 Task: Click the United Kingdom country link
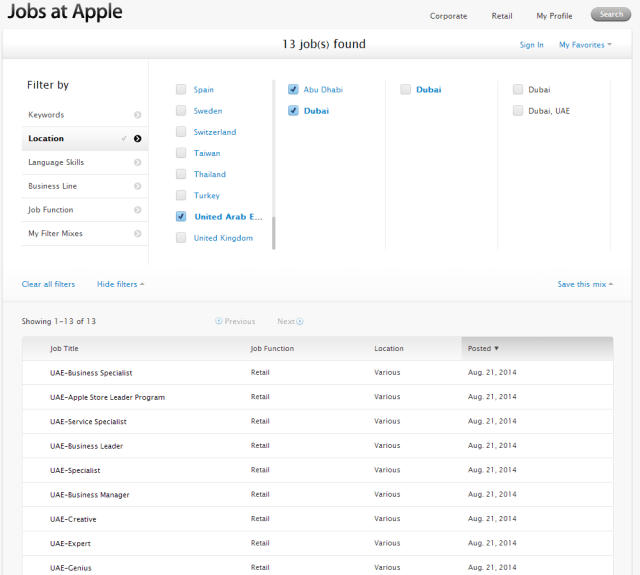pos(223,238)
